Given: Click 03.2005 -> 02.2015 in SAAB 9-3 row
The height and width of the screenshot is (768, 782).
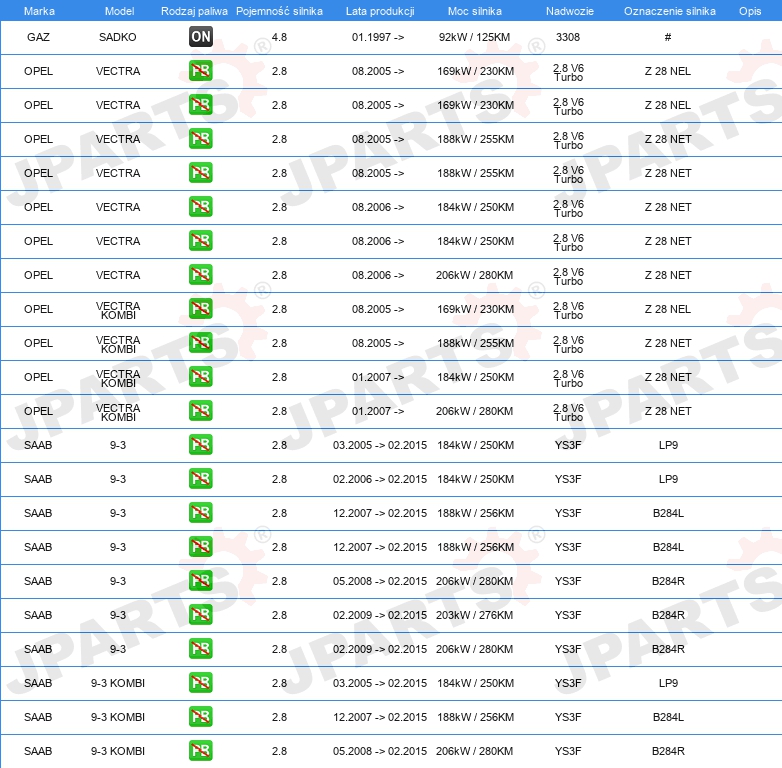Looking at the screenshot, I should (380, 445).
